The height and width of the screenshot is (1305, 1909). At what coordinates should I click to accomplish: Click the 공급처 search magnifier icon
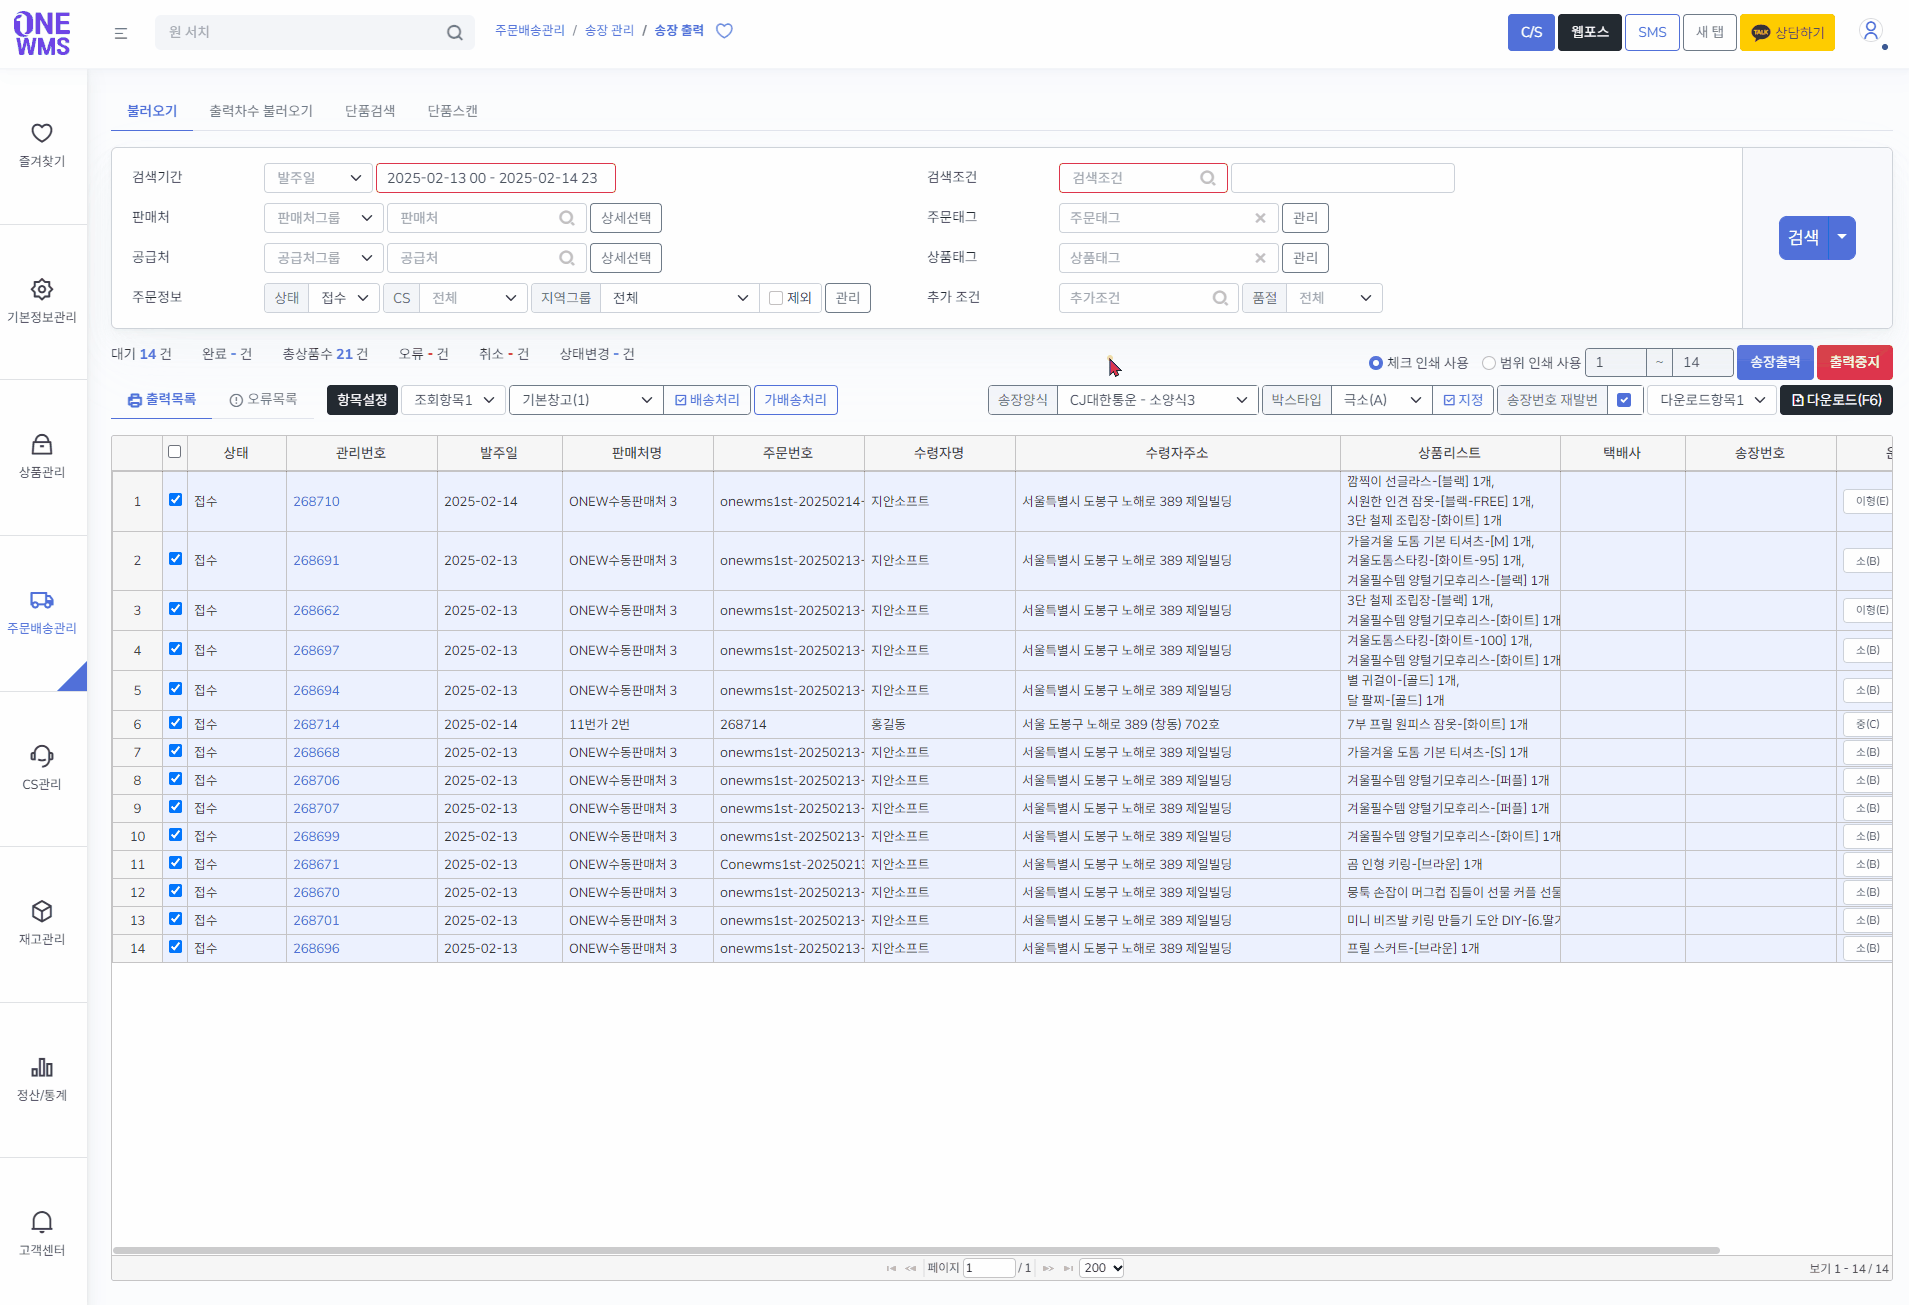tap(567, 258)
